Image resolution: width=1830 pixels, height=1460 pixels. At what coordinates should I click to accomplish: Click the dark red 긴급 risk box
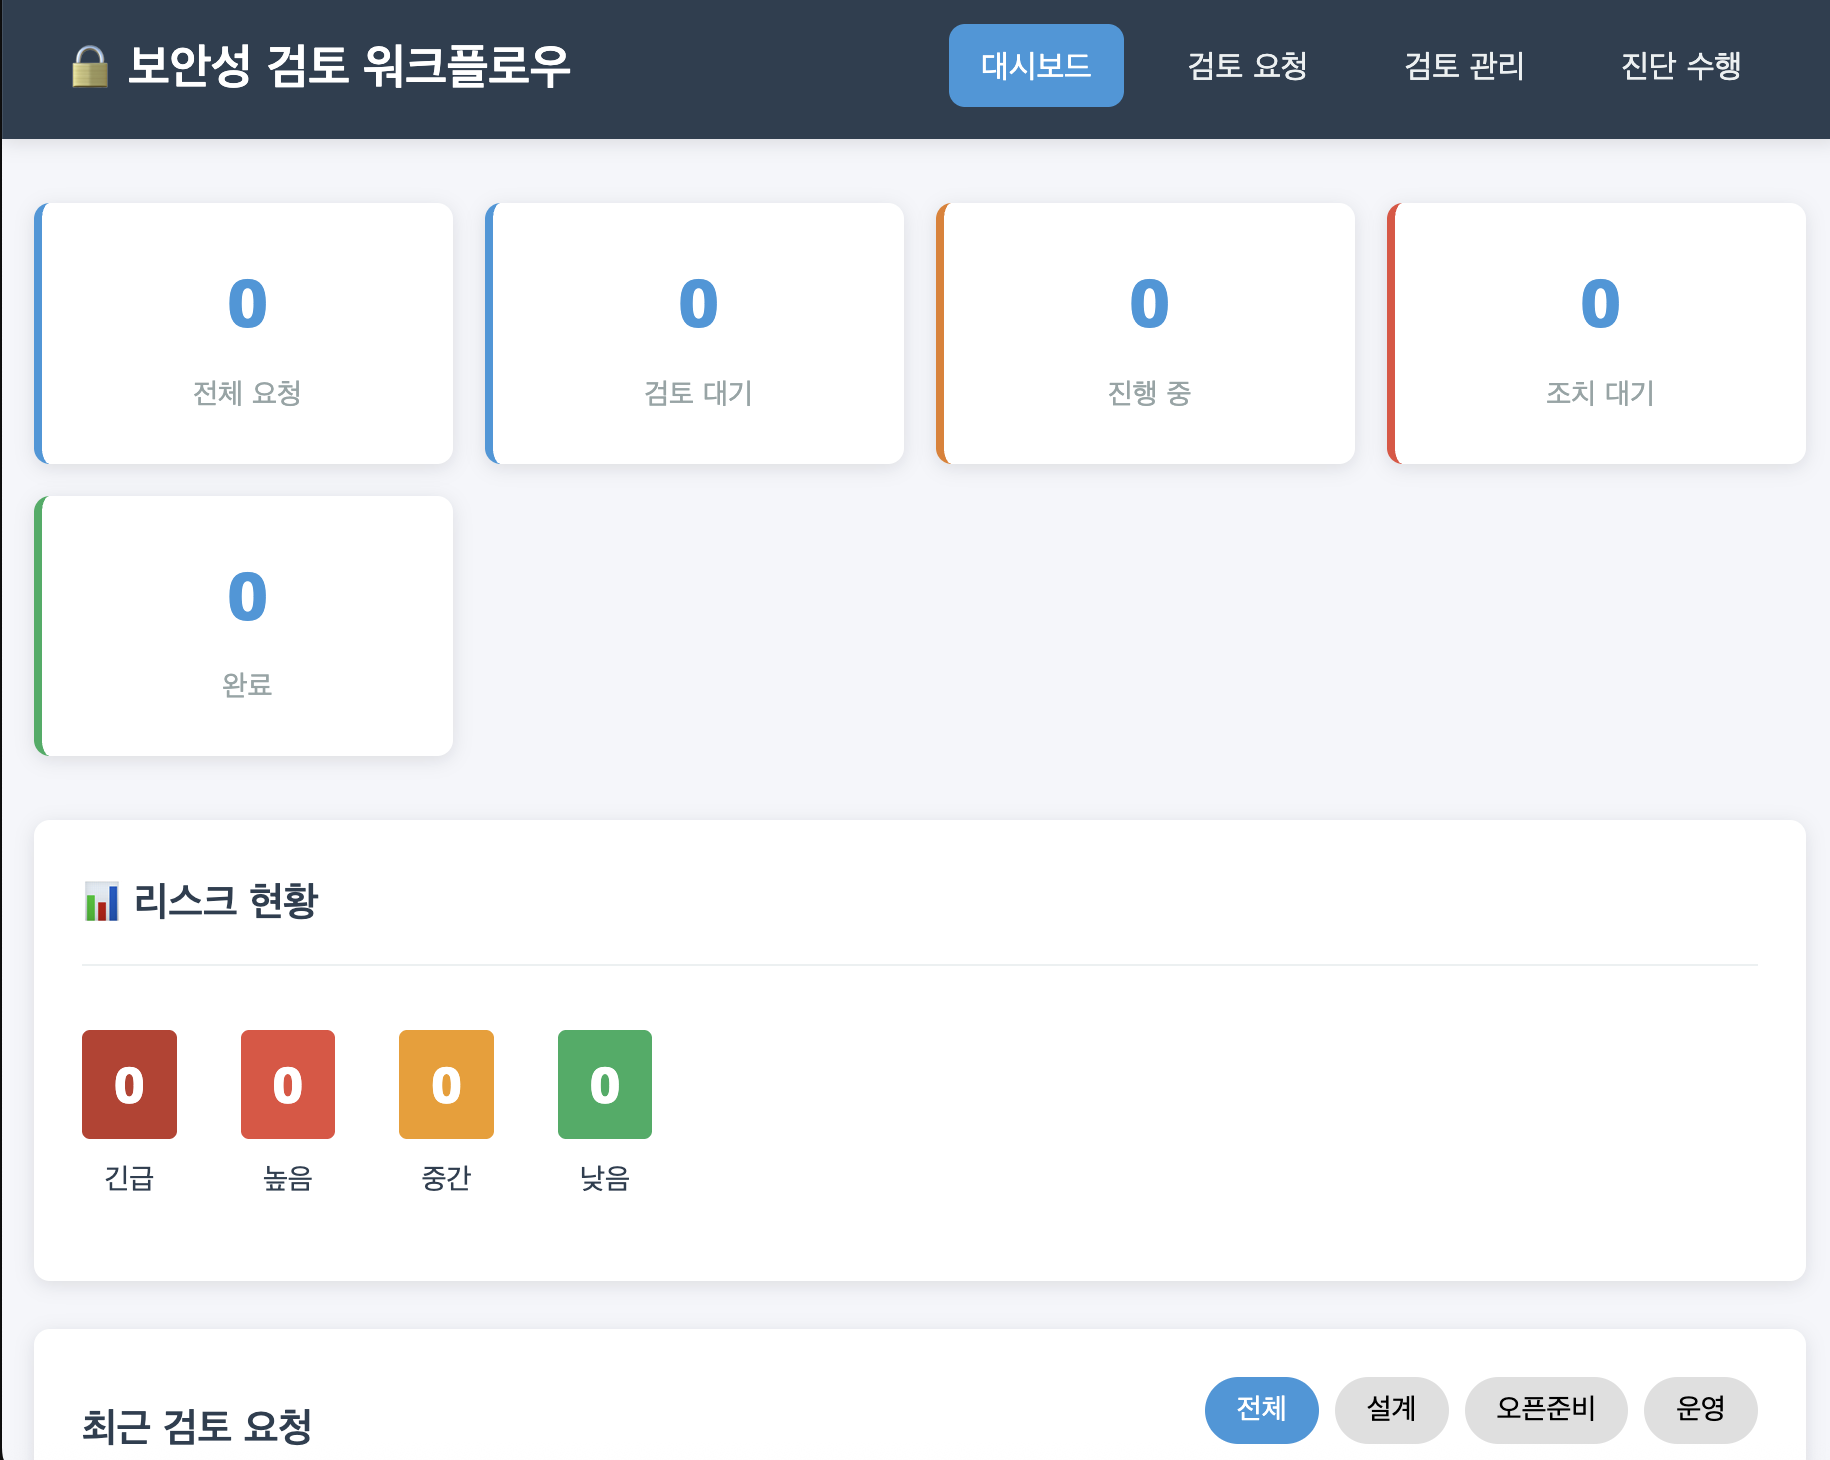point(129,1084)
